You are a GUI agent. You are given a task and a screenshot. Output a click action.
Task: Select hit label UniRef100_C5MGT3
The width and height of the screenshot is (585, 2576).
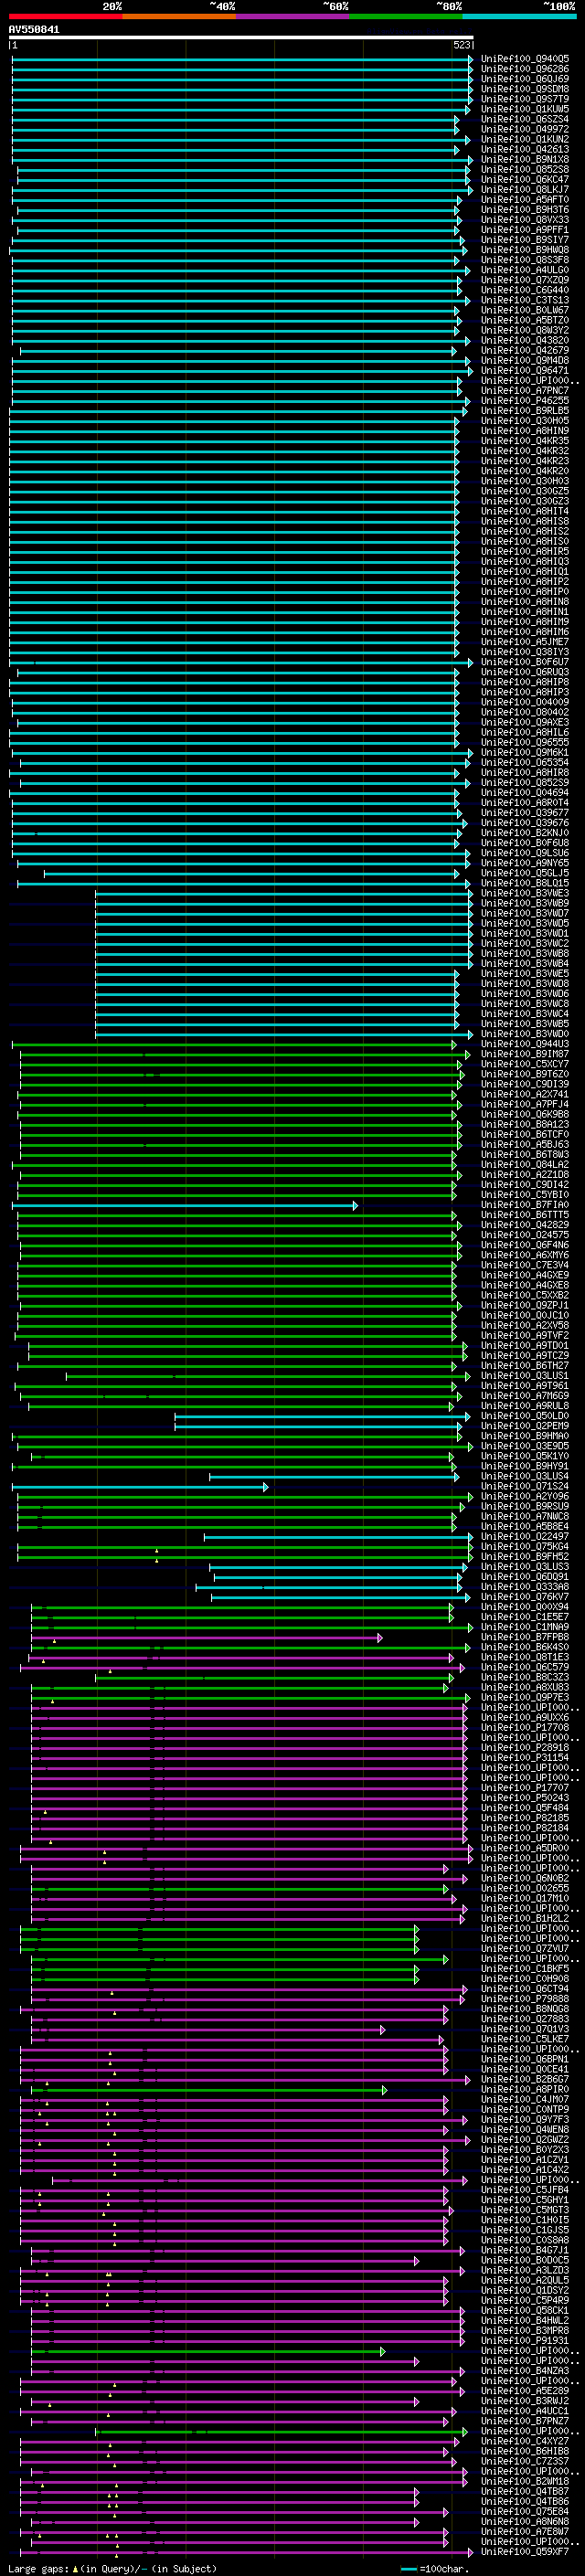coord(525,2210)
